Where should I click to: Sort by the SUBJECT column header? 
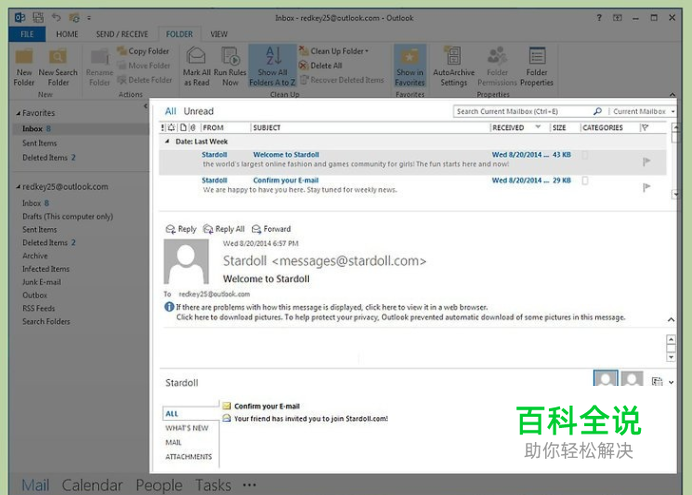(x=267, y=128)
